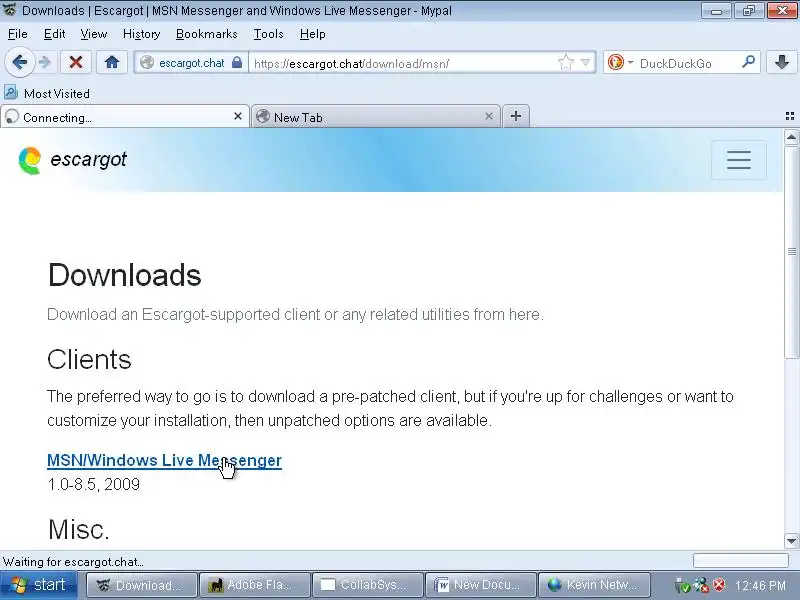Click in the URL address field
The image size is (800, 600).
[403, 63]
